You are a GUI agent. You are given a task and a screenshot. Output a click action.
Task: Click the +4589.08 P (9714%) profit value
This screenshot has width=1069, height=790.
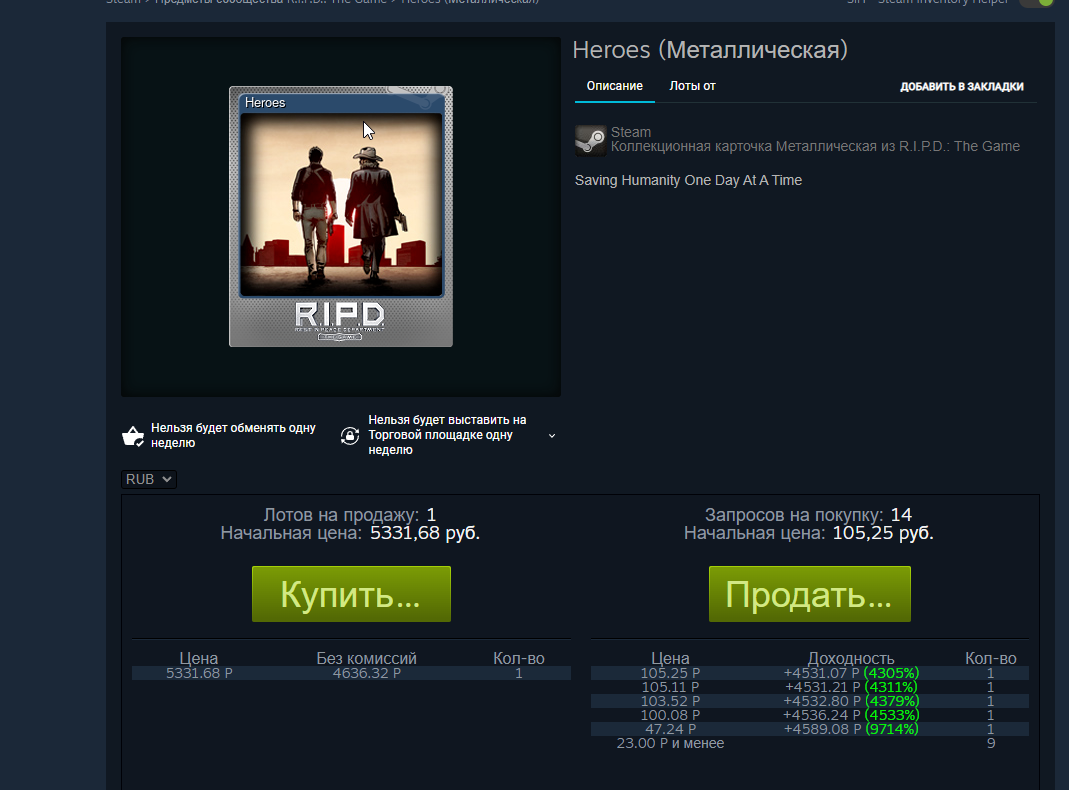click(851, 729)
